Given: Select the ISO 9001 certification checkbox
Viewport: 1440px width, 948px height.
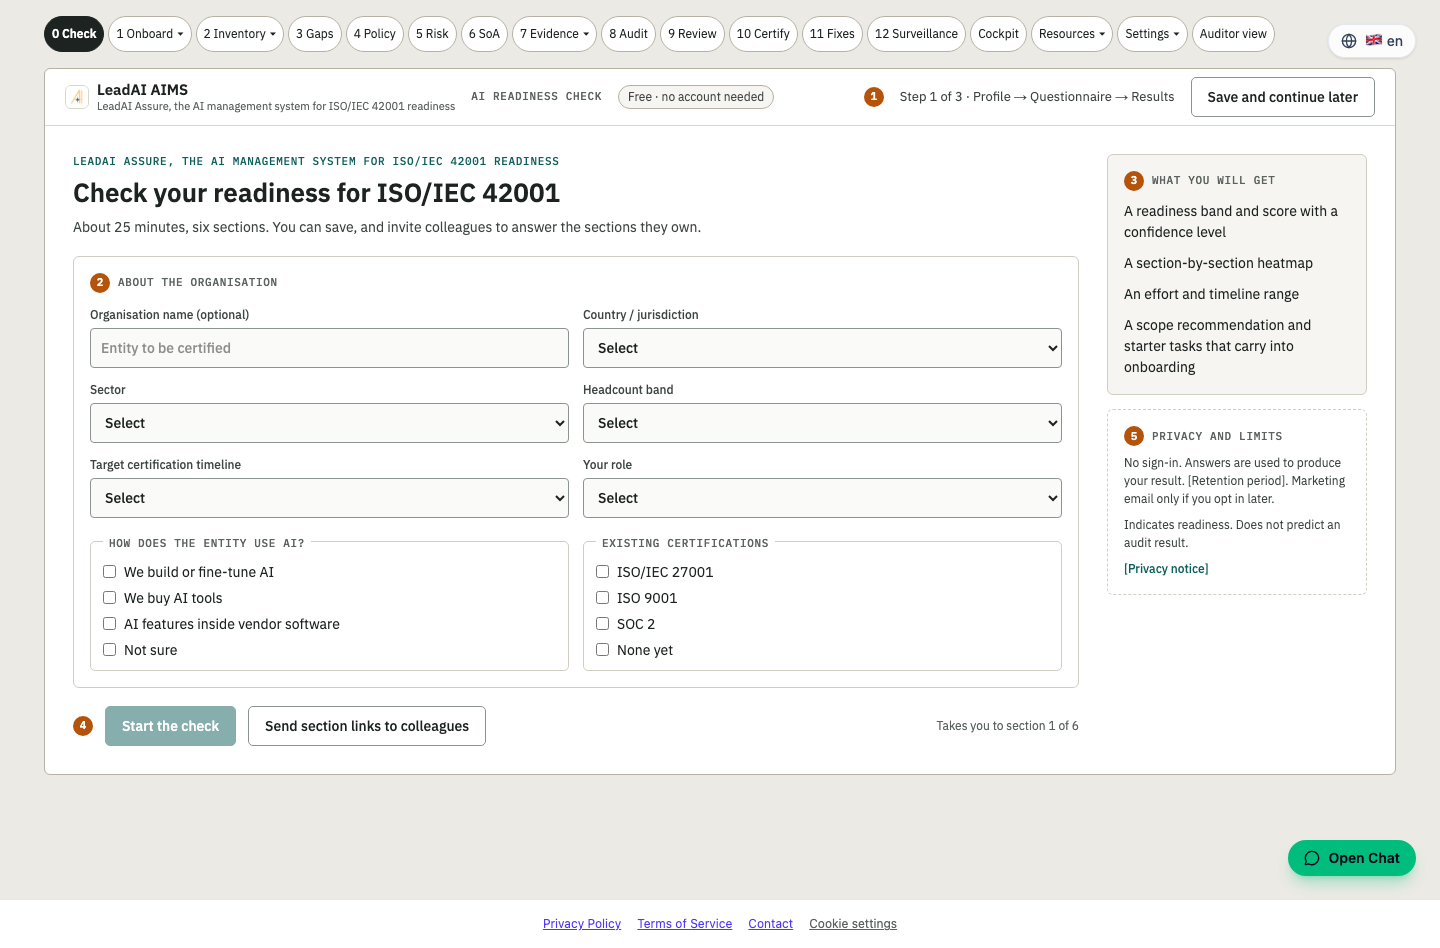Looking at the screenshot, I should (603, 598).
